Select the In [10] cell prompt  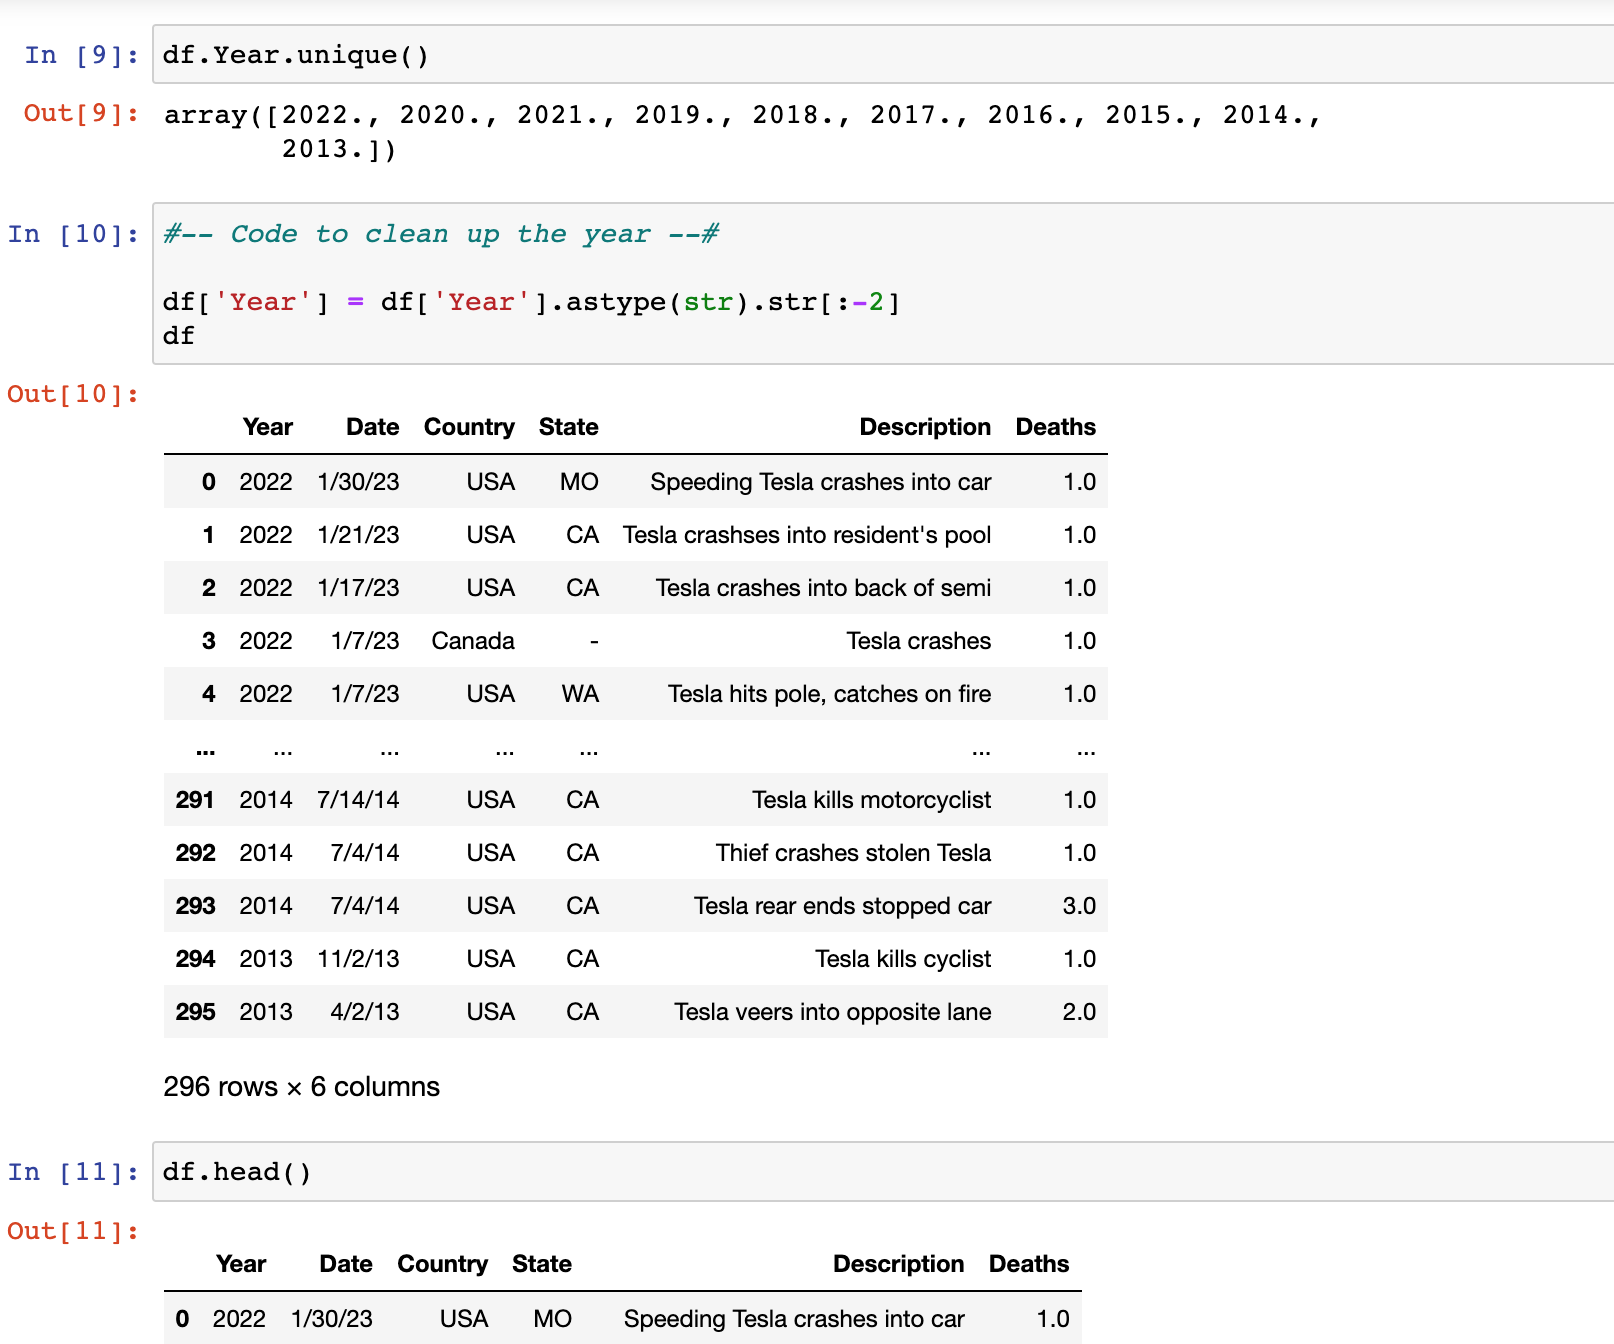(x=73, y=234)
